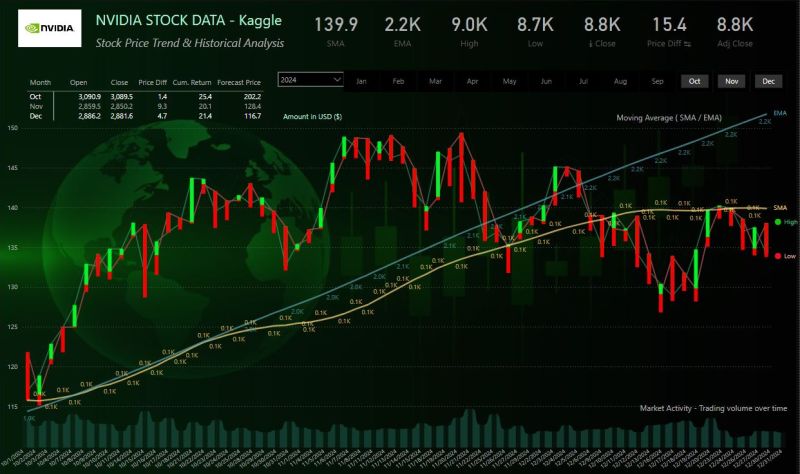Click the Month column header in table
Viewport: 800px width, 474px height.
40,81
